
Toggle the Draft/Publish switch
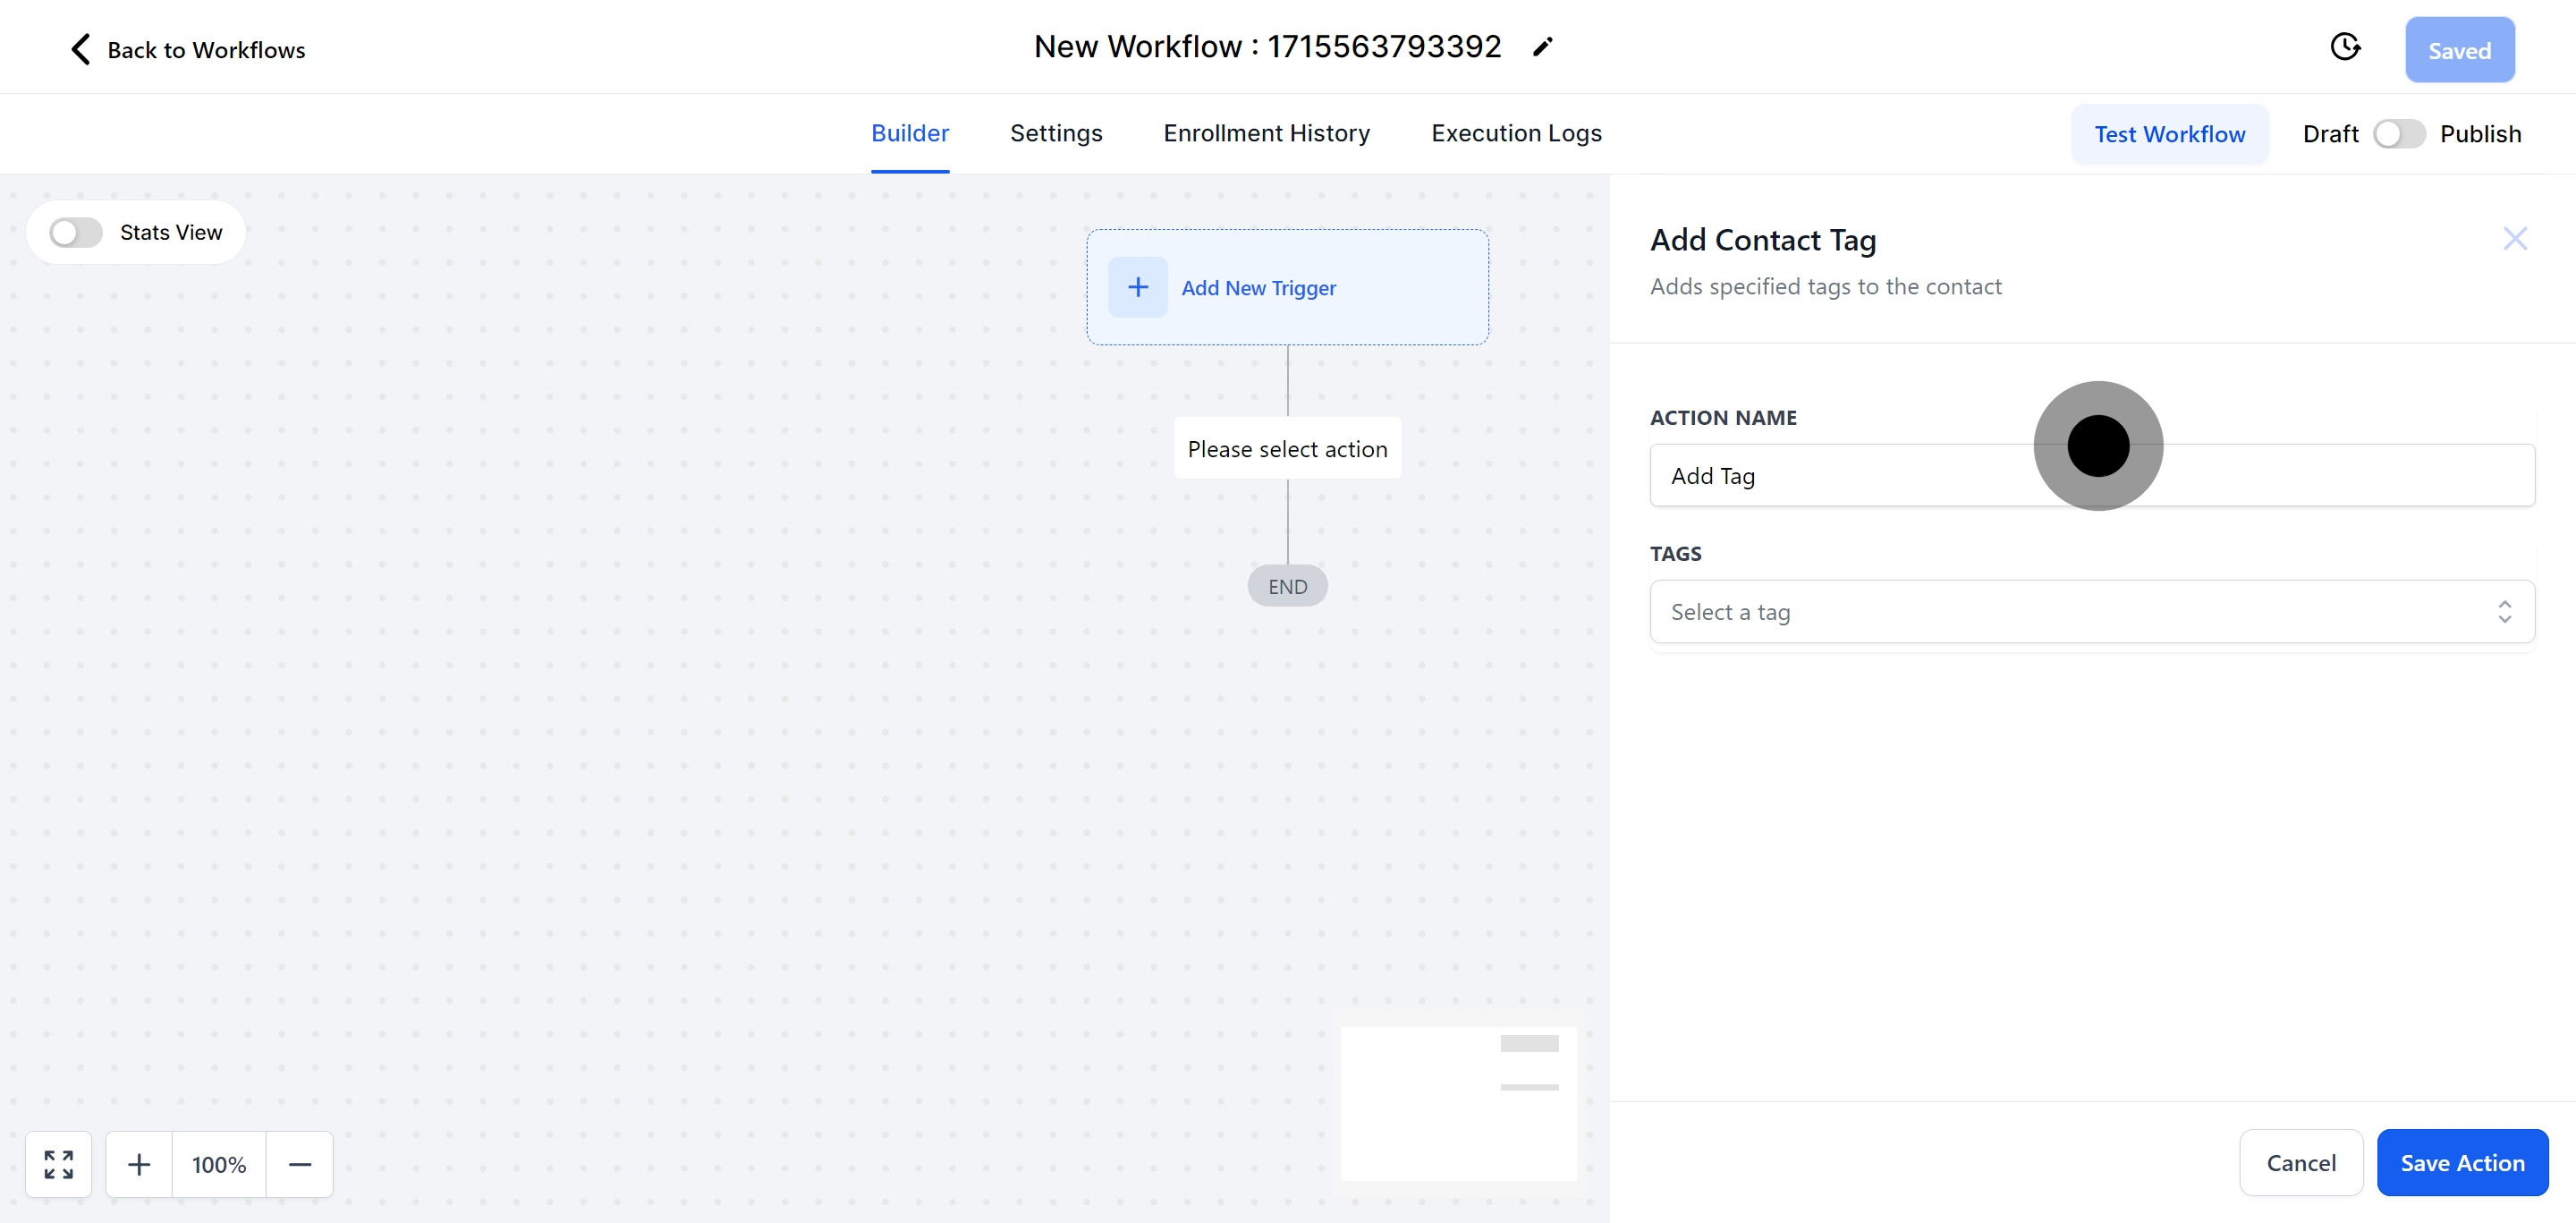2398,134
